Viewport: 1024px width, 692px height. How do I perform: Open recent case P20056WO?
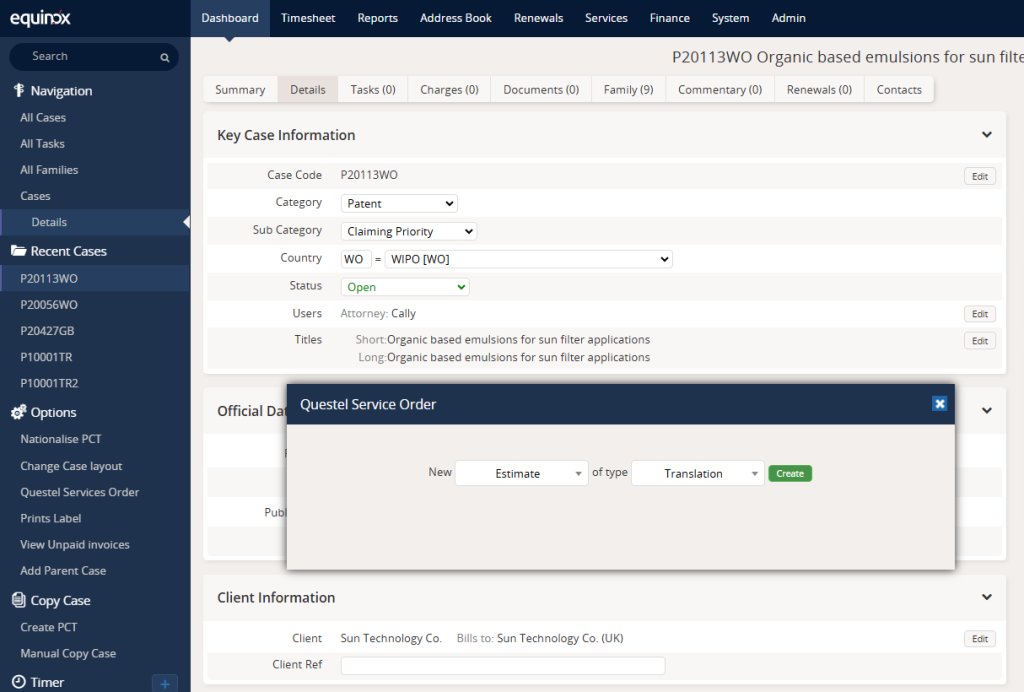point(49,305)
